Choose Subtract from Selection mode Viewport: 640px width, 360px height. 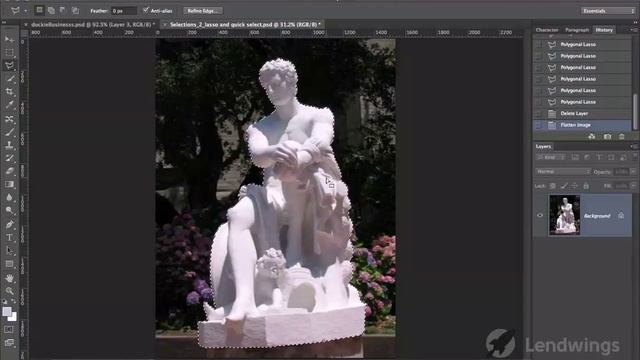coord(63,10)
